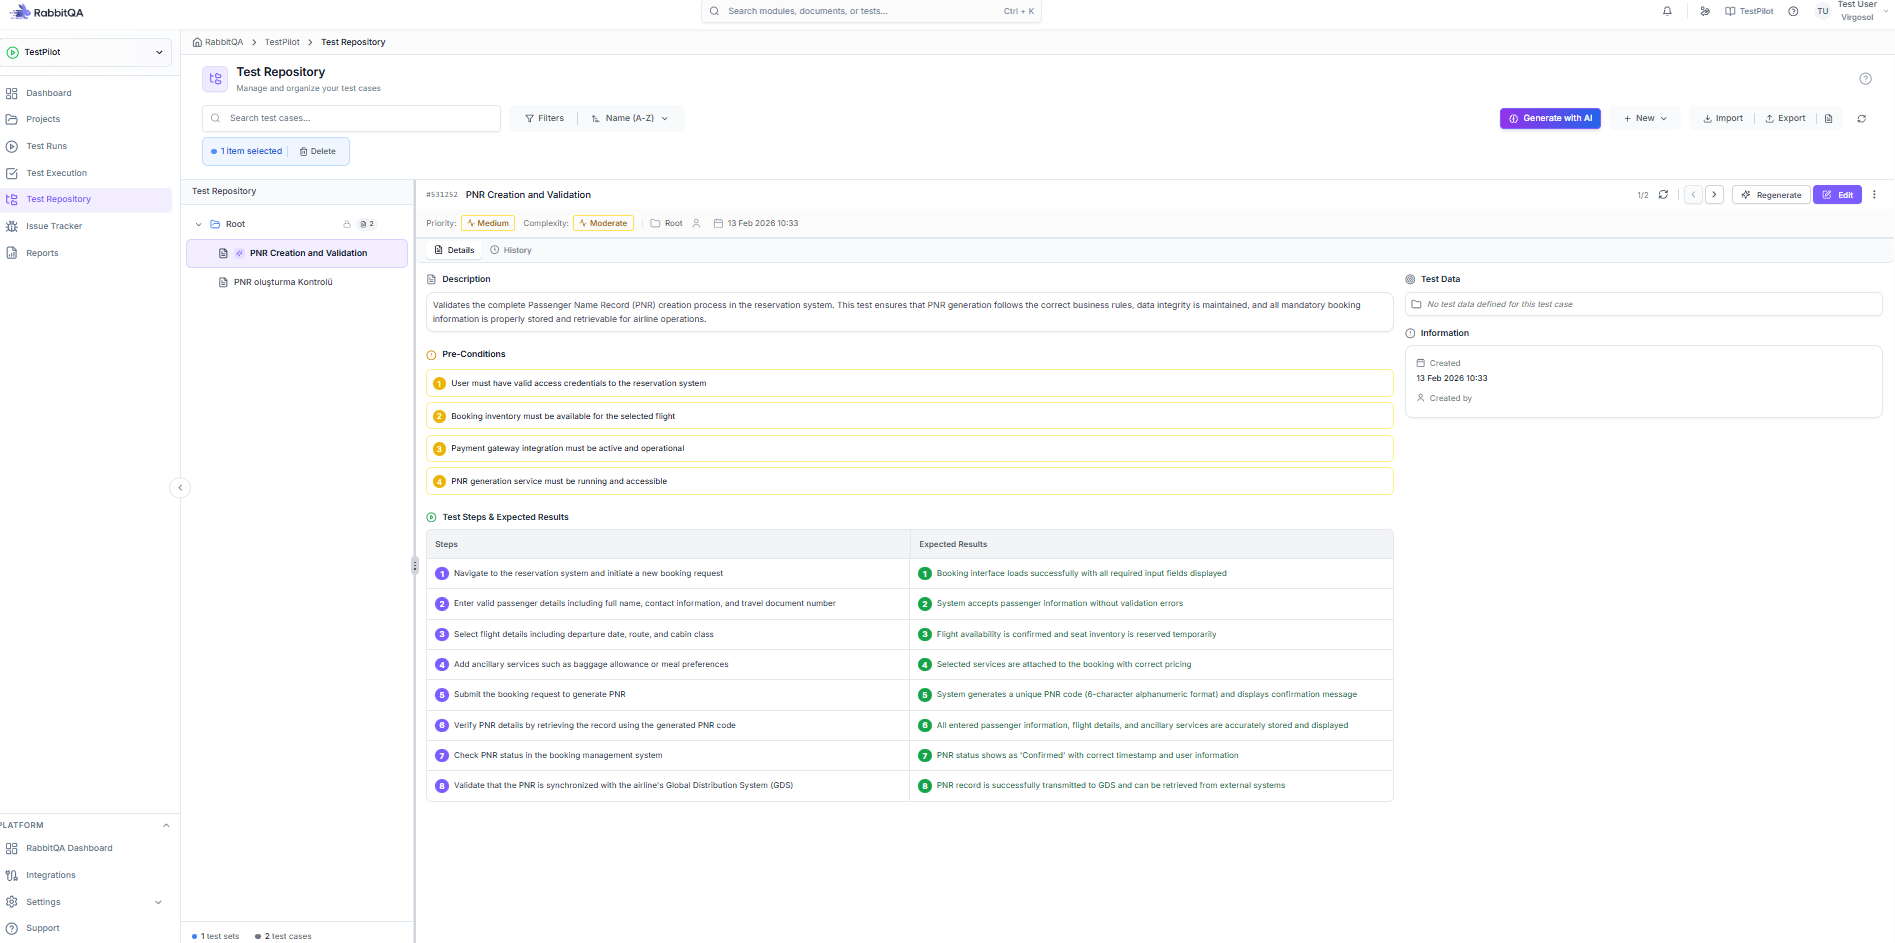Click the Edit button
Viewport: 1895px width, 943px height.
tap(1837, 195)
